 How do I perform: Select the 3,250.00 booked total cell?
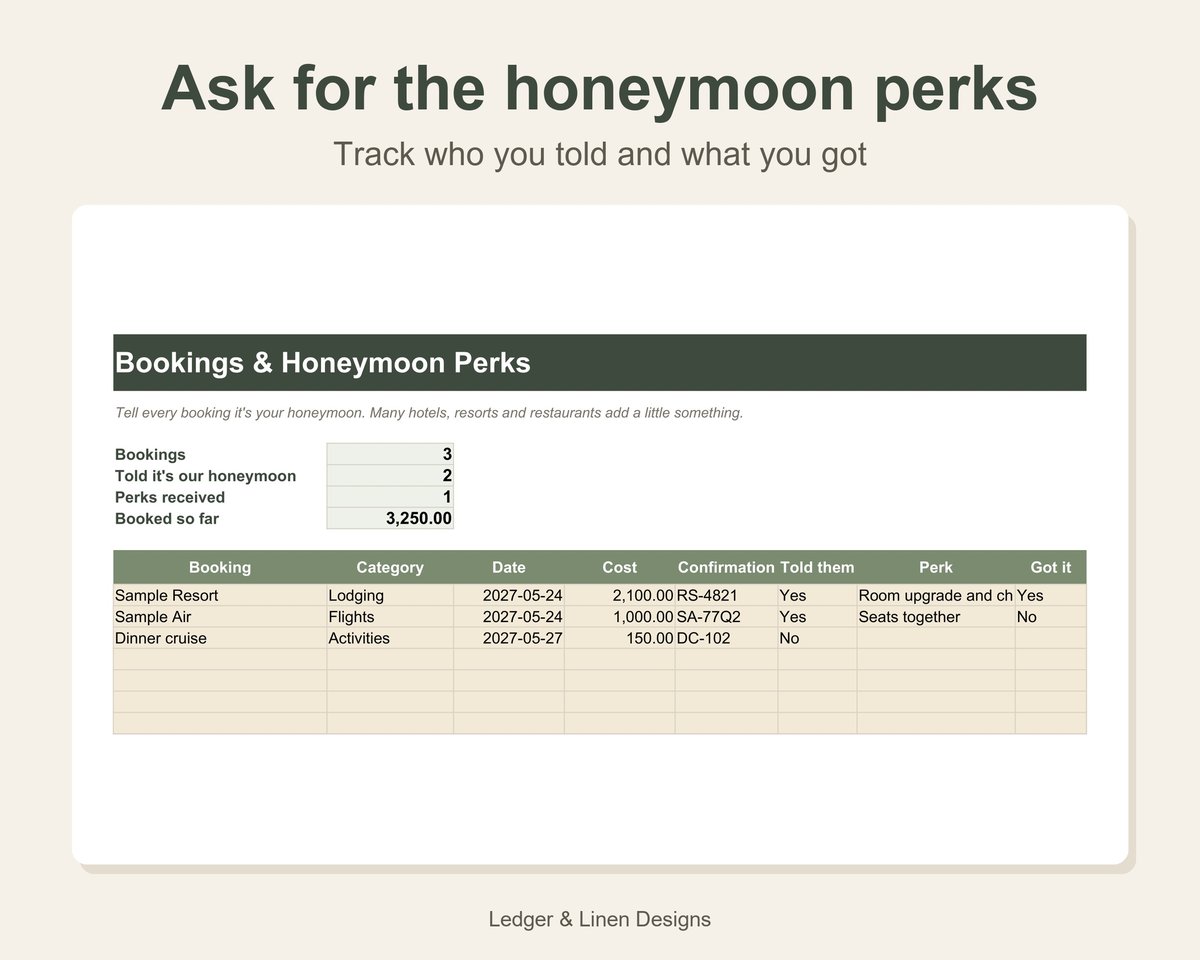click(x=390, y=518)
